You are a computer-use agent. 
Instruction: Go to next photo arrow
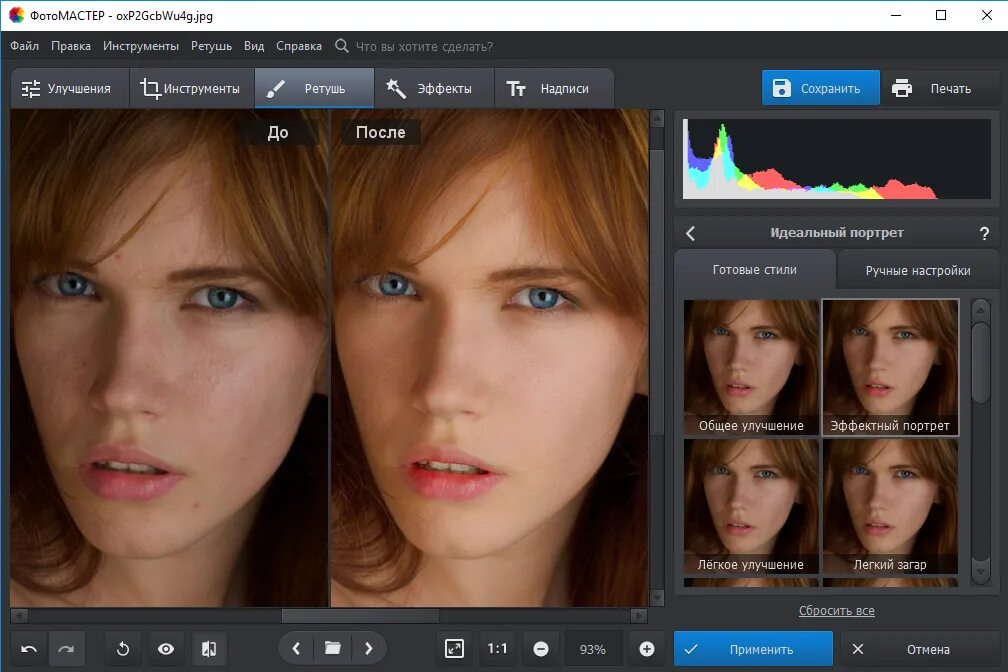click(369, 648)
